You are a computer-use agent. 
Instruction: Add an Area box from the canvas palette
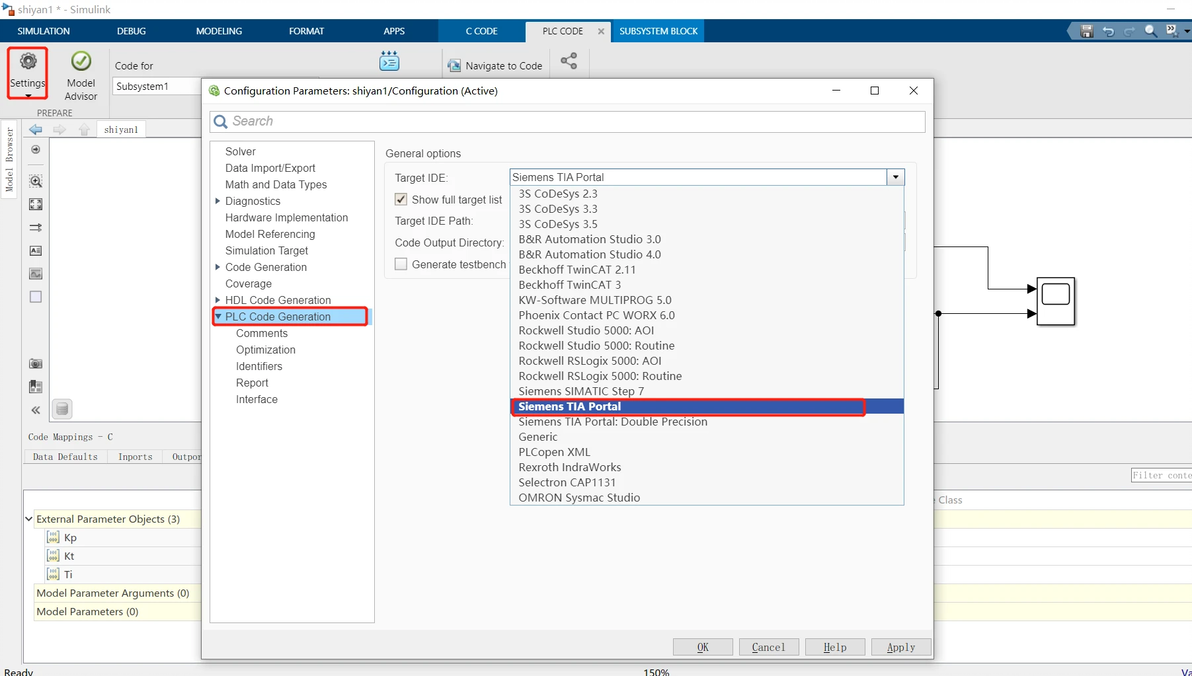click(36, 297)
